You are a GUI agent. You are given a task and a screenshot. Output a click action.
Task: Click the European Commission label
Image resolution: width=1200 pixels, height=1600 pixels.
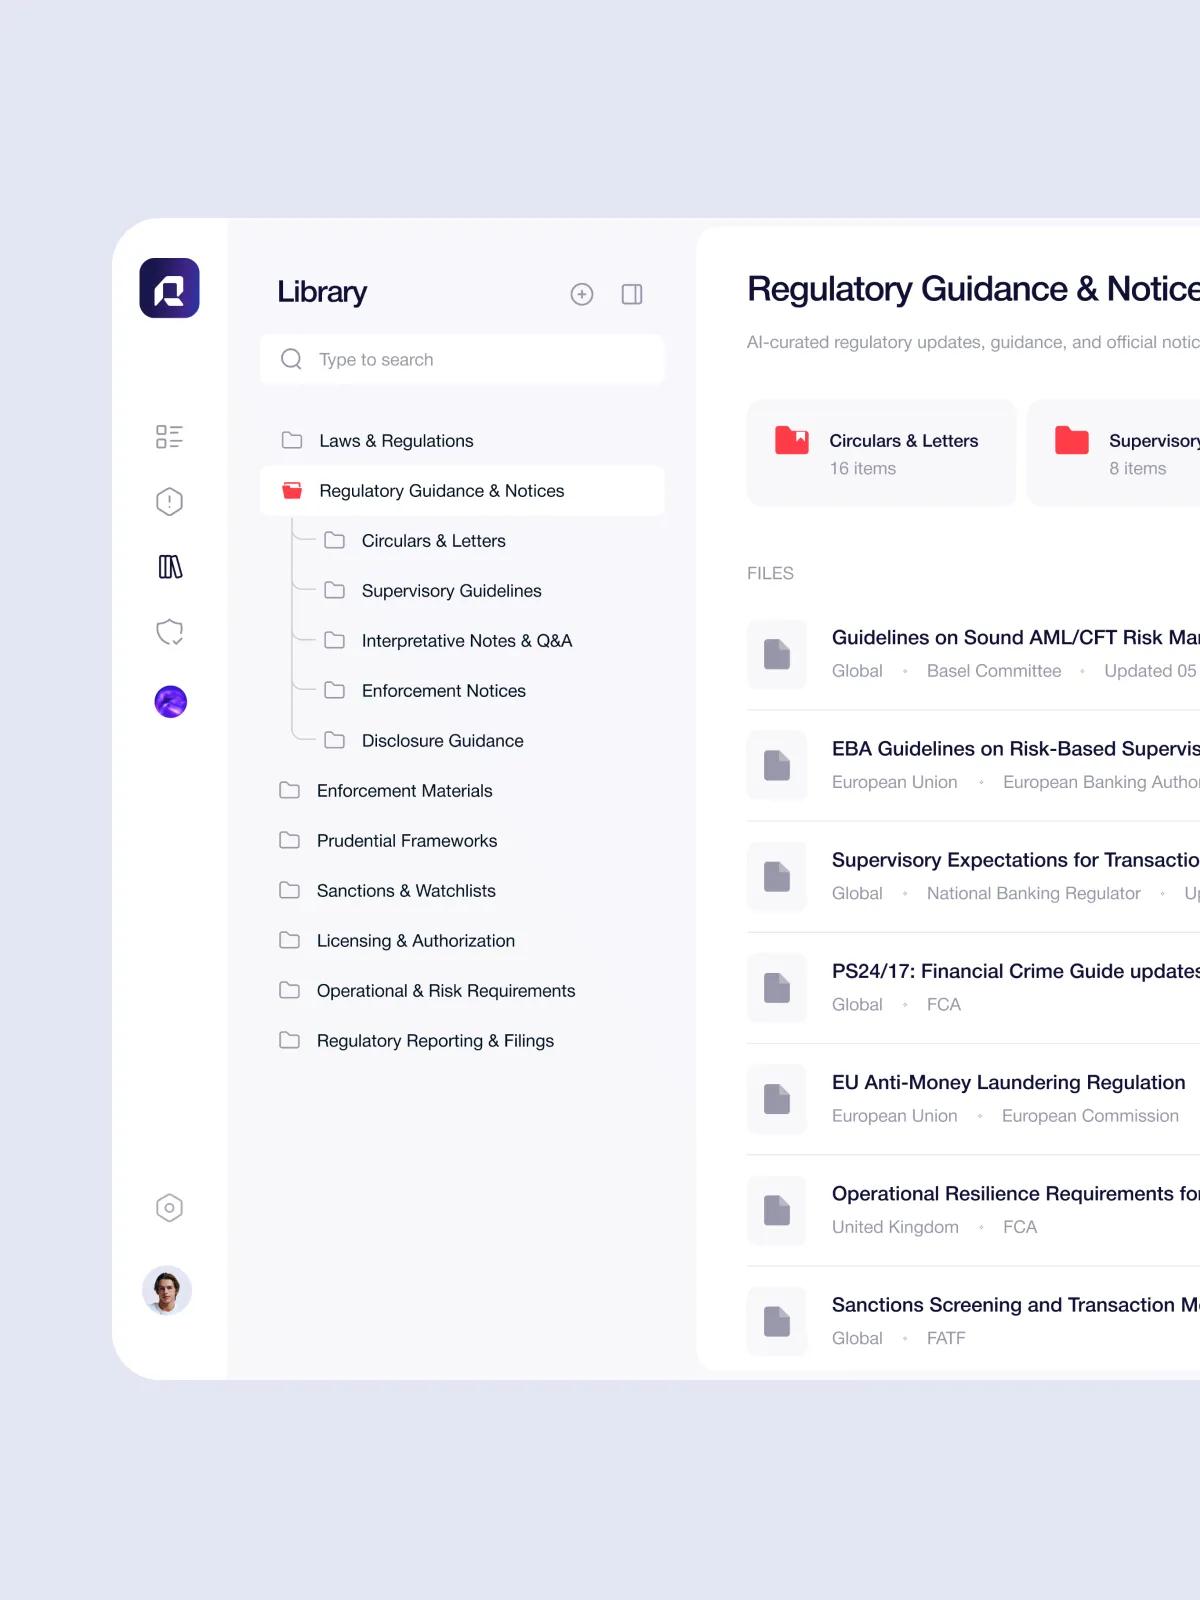coord(1090,1116)
